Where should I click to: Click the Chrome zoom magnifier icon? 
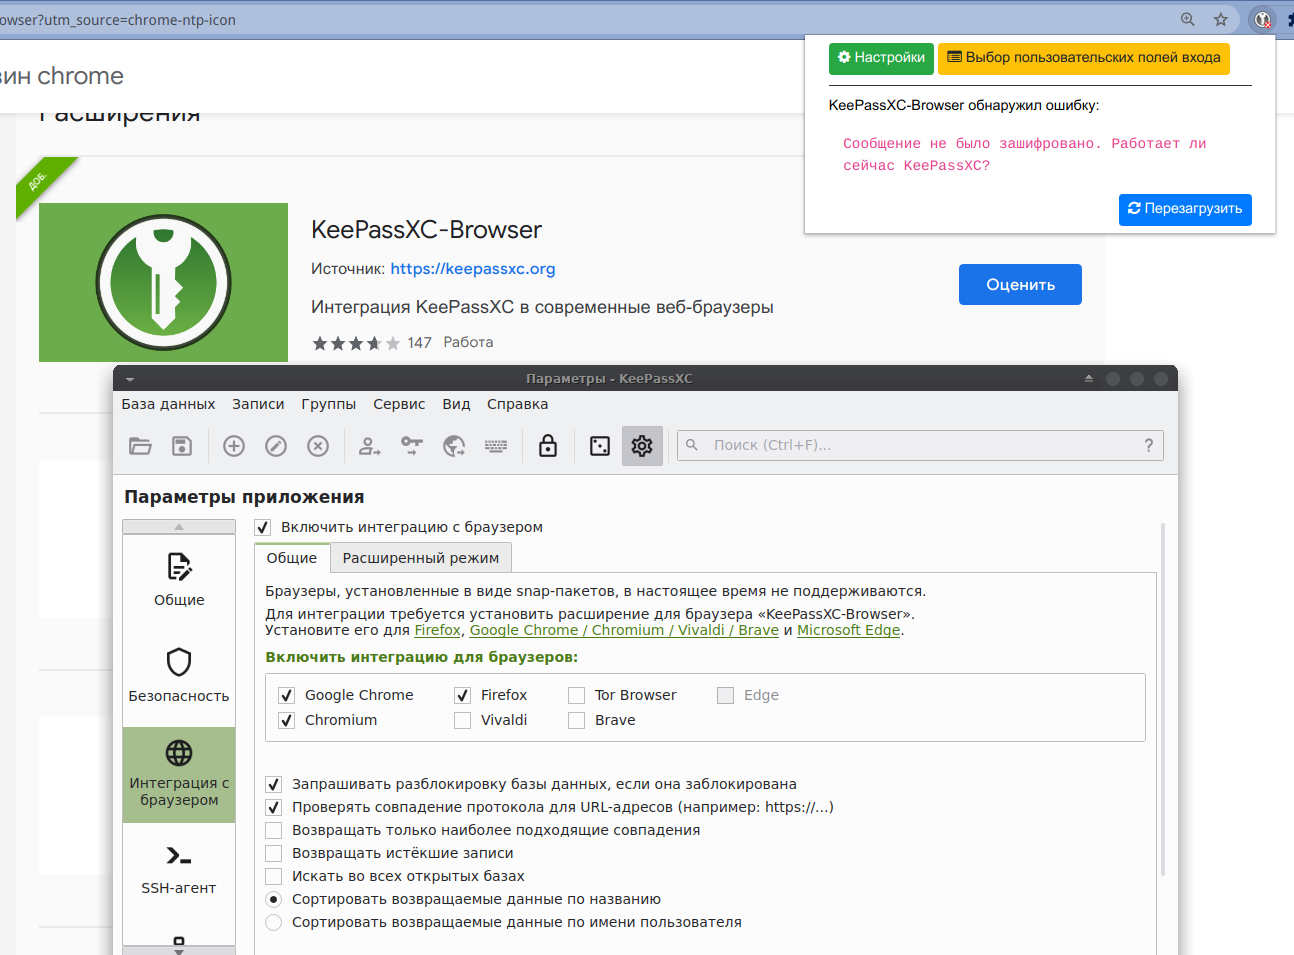pyautogui.click(x=1188, y=19)
